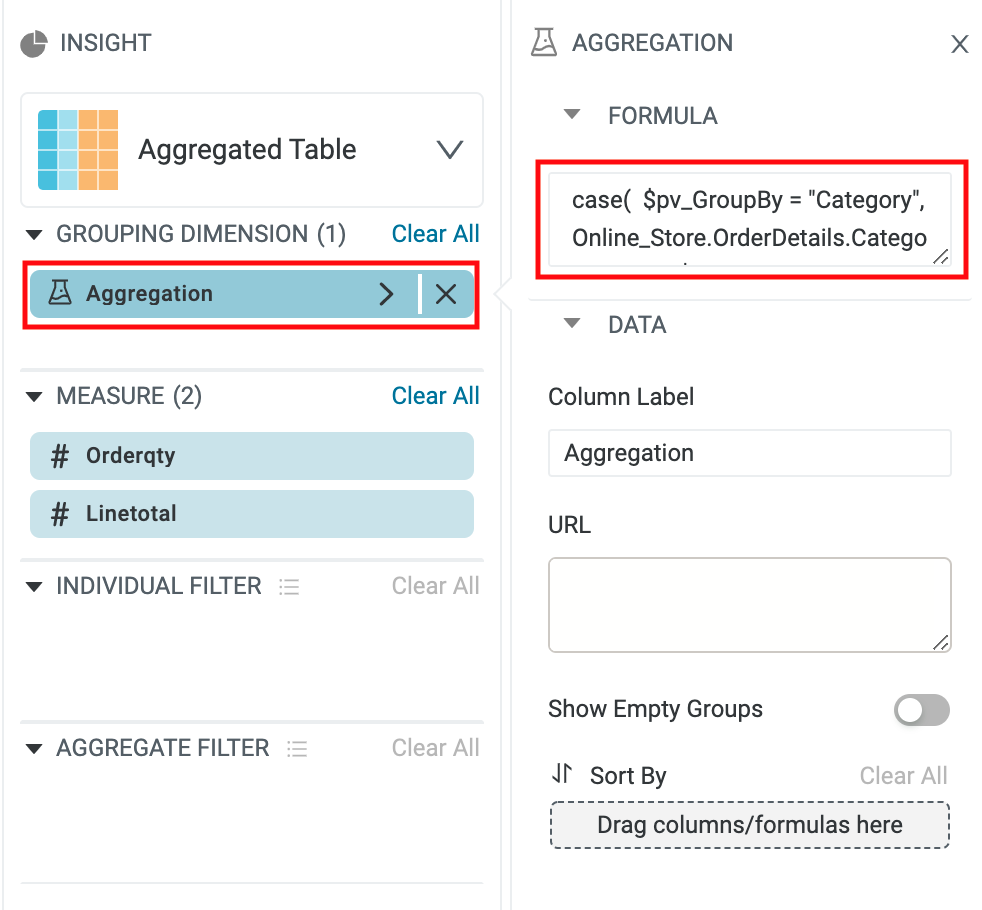Select the Linetotal measure pill
The width and height of the screenshot is (982, 910).
251,514
